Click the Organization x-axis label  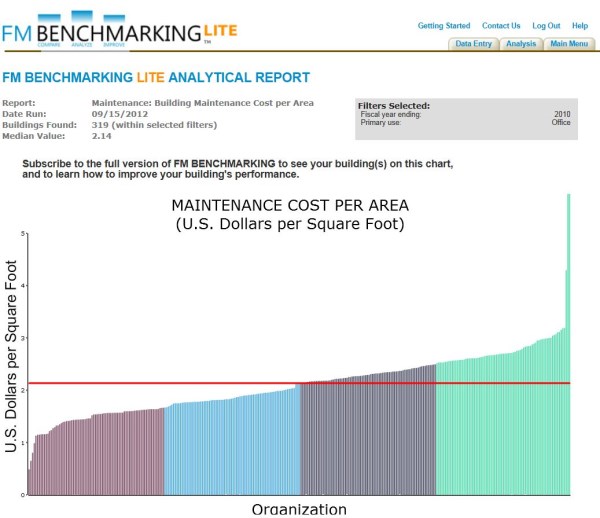tap(299, 510)
